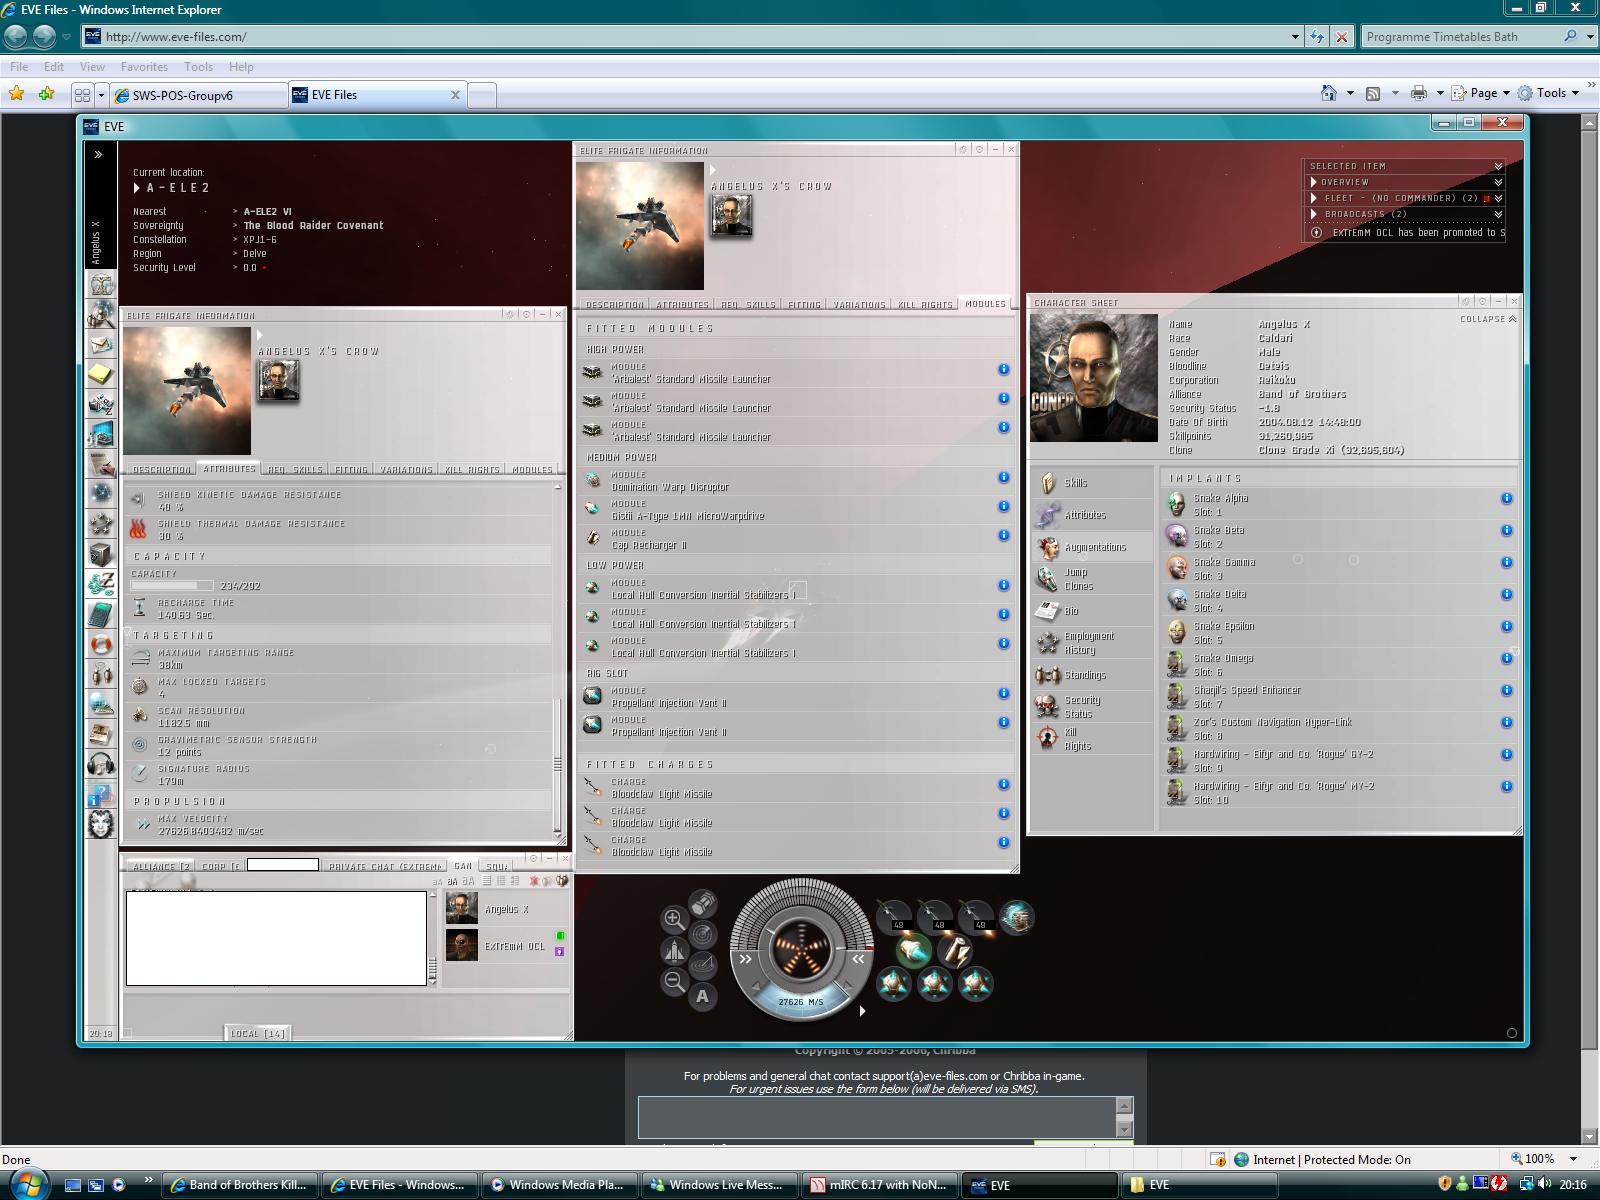Show info for Snake Omega implant
Image resolution: width=1600 pixels, height=1200 pixels.
[1506, 658]
